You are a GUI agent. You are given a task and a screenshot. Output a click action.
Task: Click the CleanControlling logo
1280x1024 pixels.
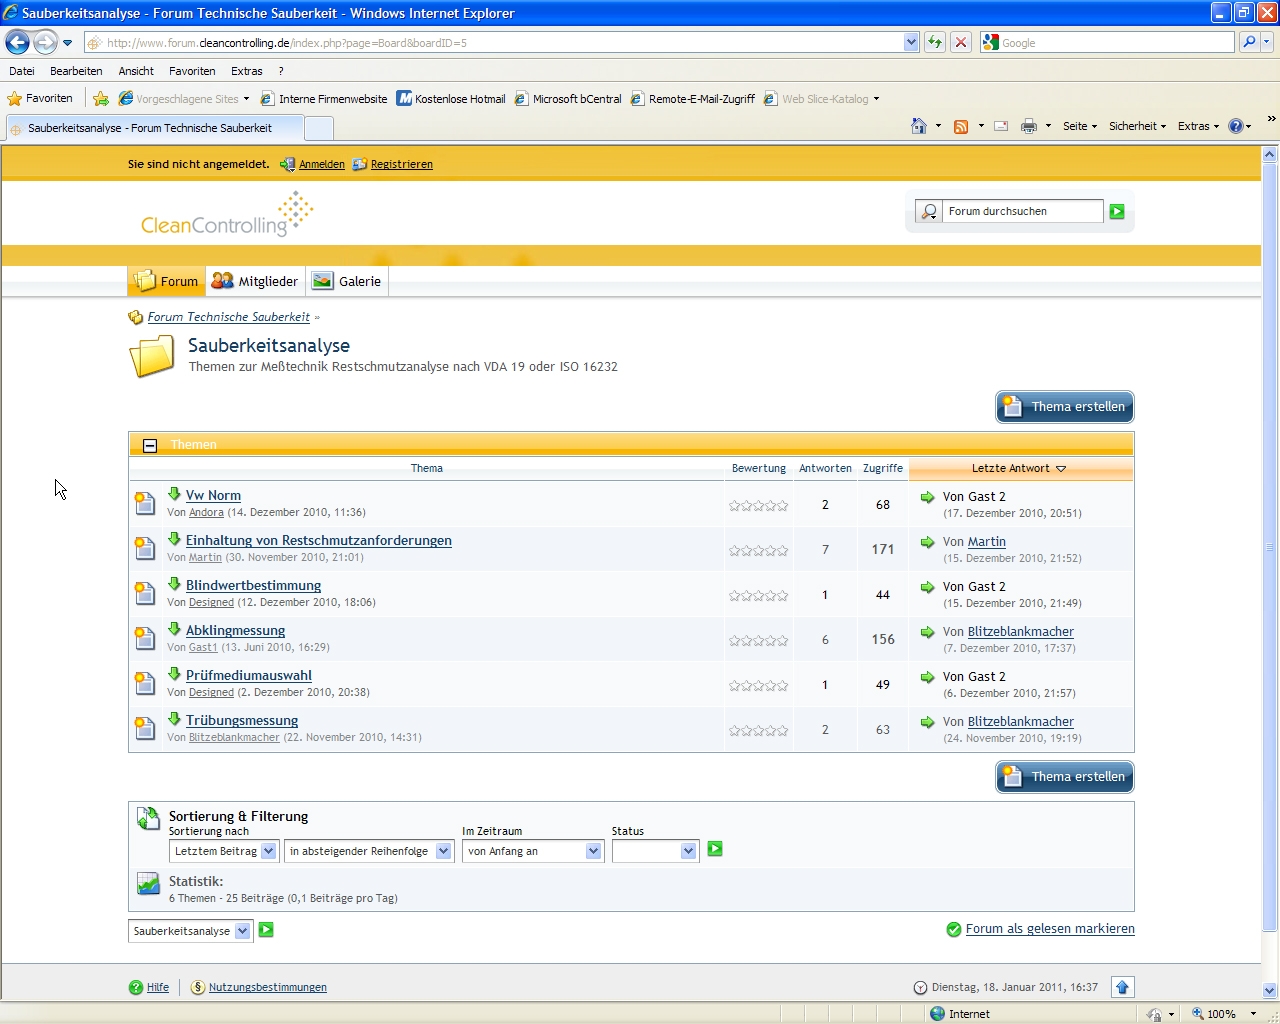(227, 215)
